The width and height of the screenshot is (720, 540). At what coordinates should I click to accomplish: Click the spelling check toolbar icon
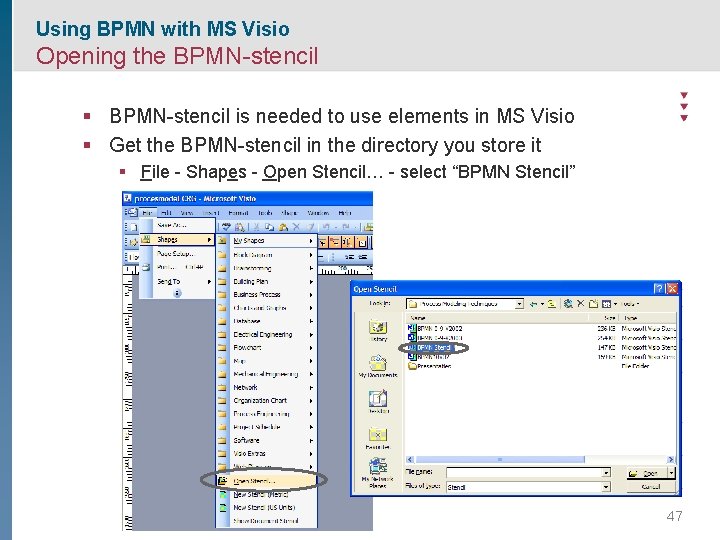coord(226,227)
